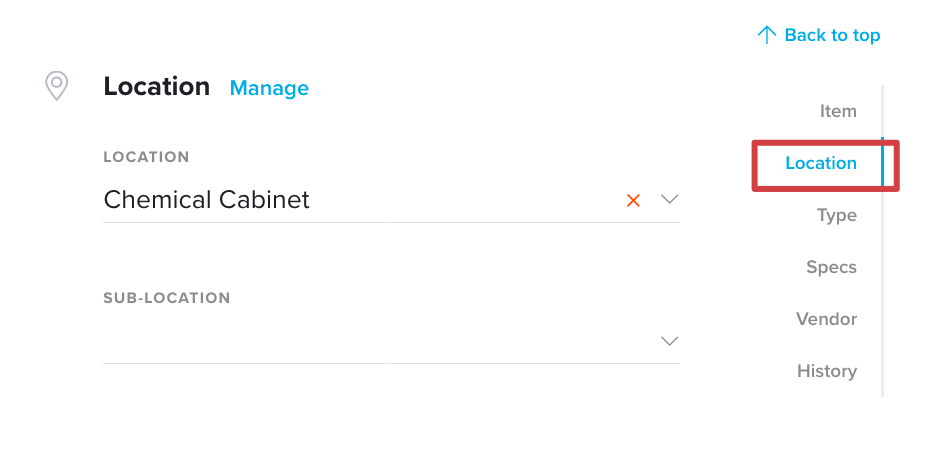Click the LOCATION field label

click(146, 157)
